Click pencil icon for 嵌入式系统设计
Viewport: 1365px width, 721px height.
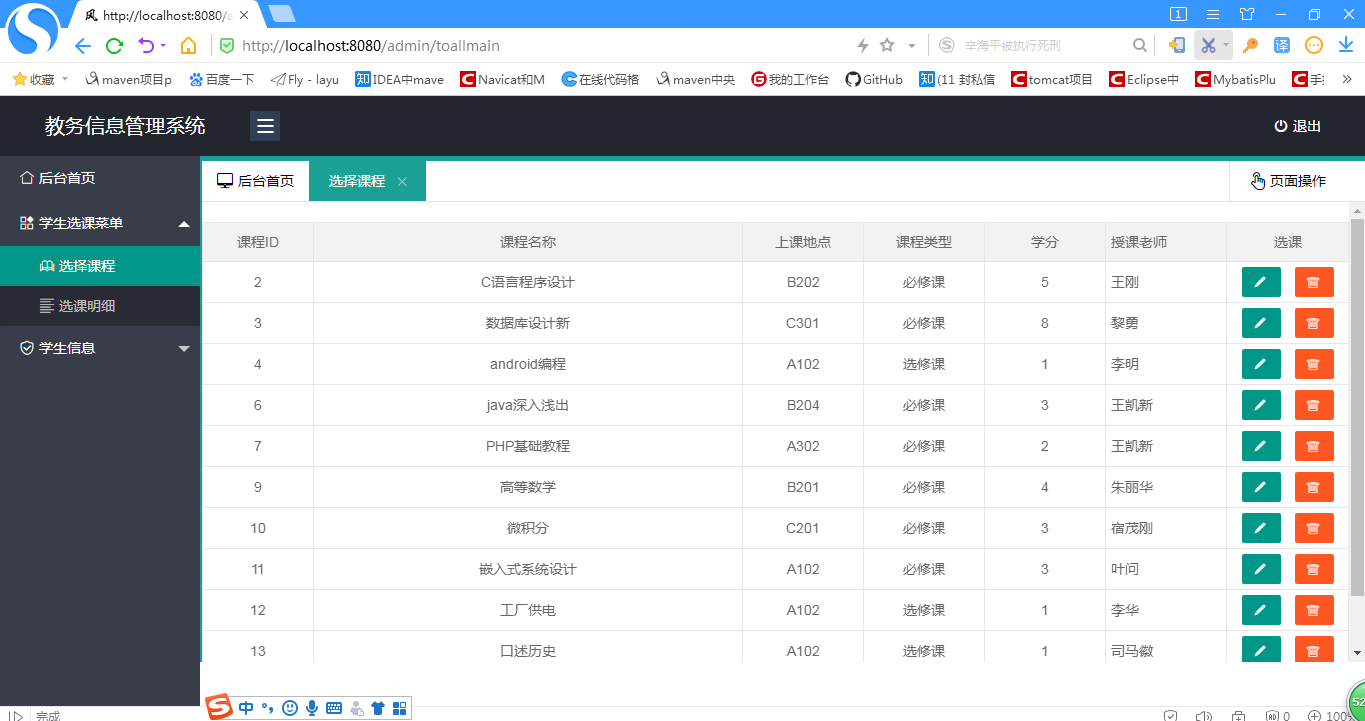tap(1261, 569)
